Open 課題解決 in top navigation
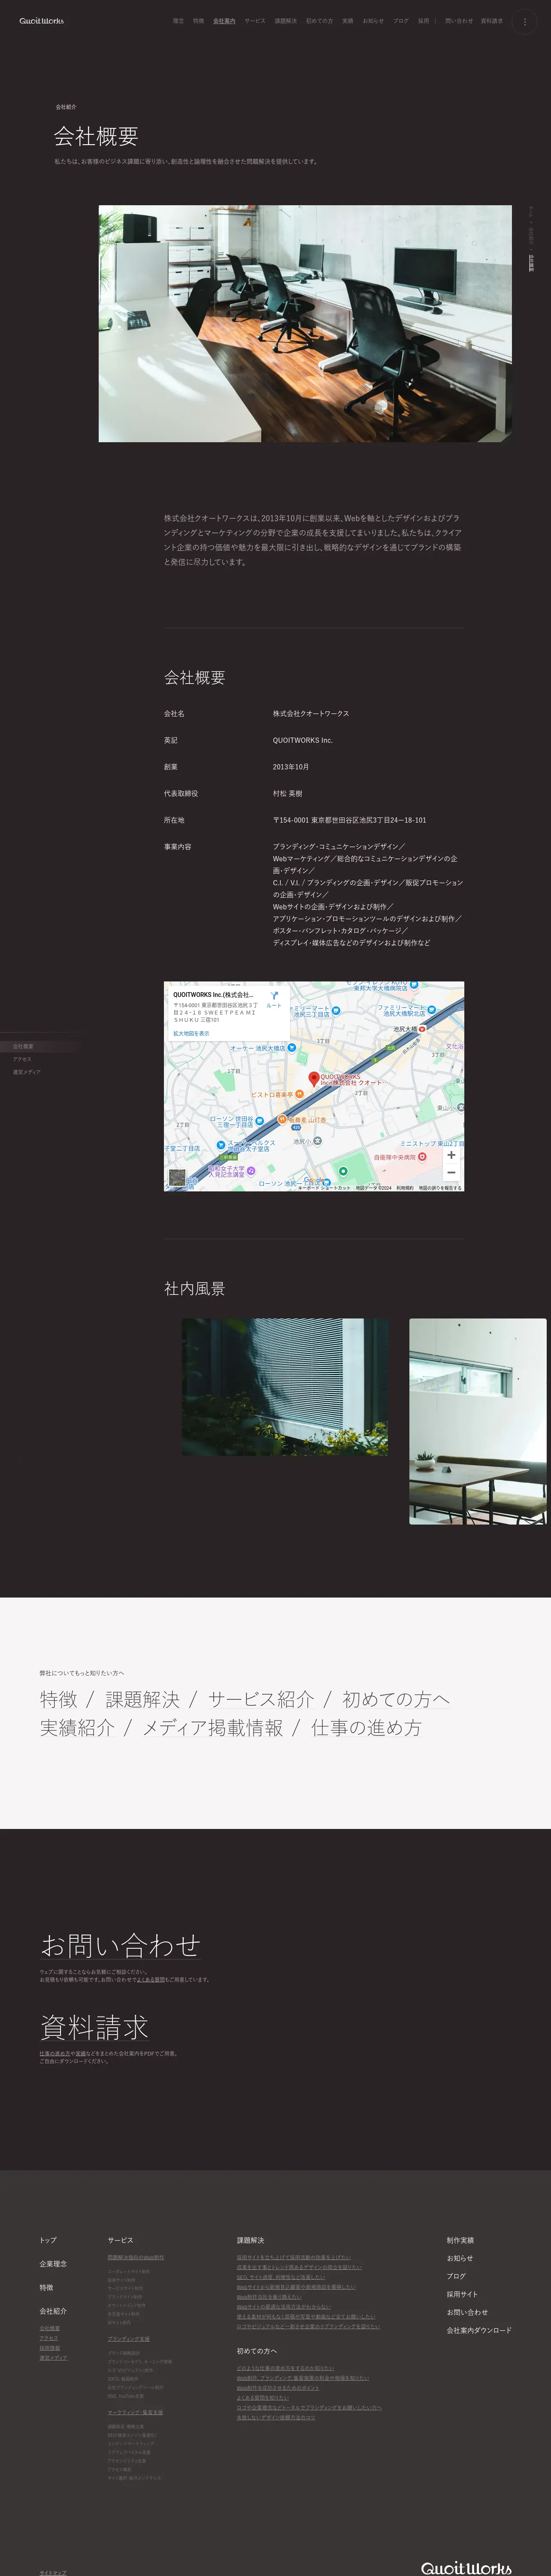This screenshot has width=551, height=2576. pos(286,21)
